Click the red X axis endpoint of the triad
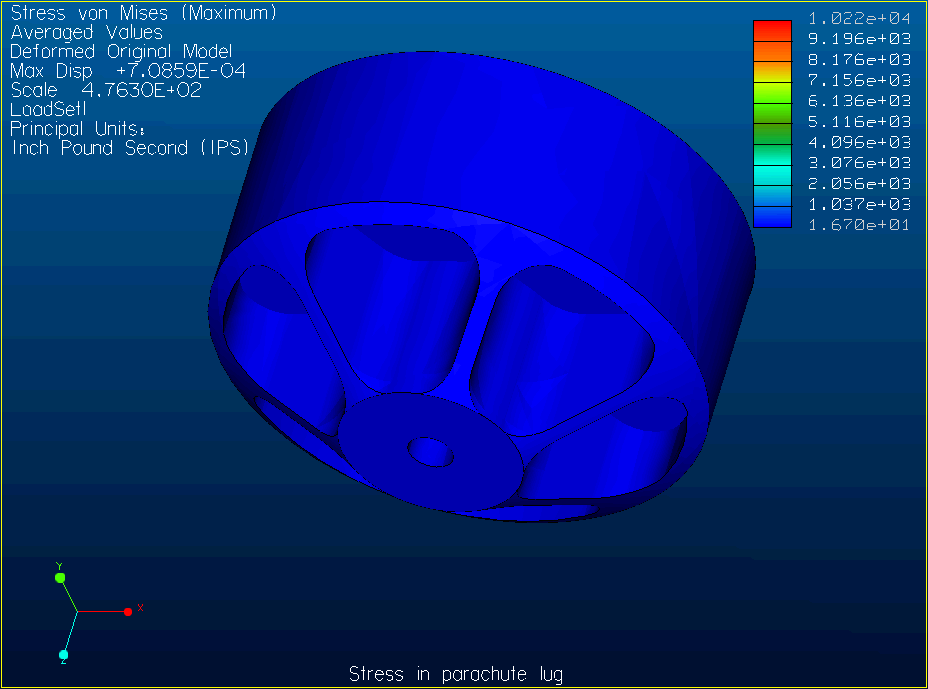Viewport: 928px width, 689px height. click(128, 611)
